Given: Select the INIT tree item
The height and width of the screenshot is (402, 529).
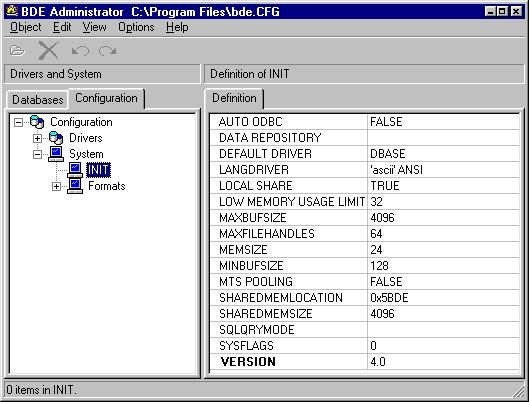Looking at the screenshot, I should (98, 170).
